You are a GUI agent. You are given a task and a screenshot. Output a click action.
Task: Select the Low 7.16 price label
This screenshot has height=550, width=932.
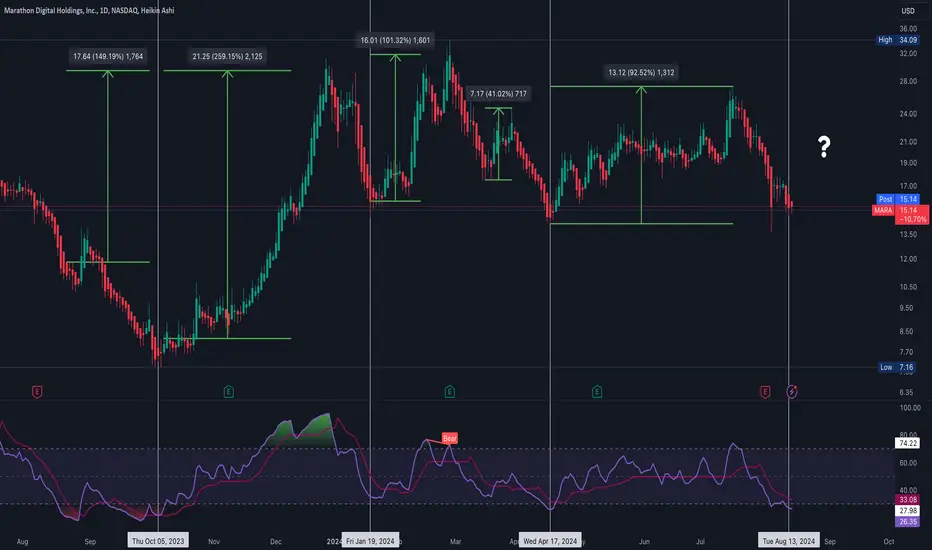click(899, 367)
